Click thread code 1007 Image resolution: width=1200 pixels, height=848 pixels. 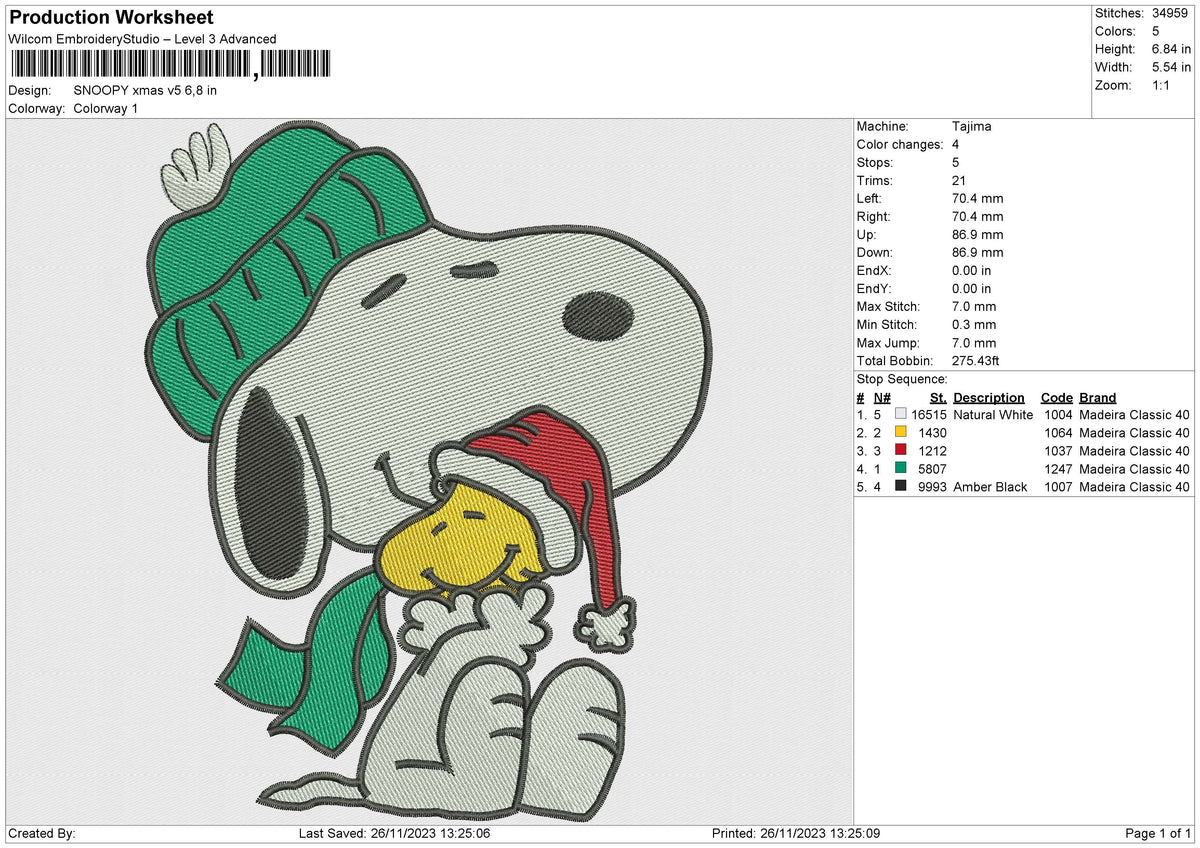tap(1058, 487)
